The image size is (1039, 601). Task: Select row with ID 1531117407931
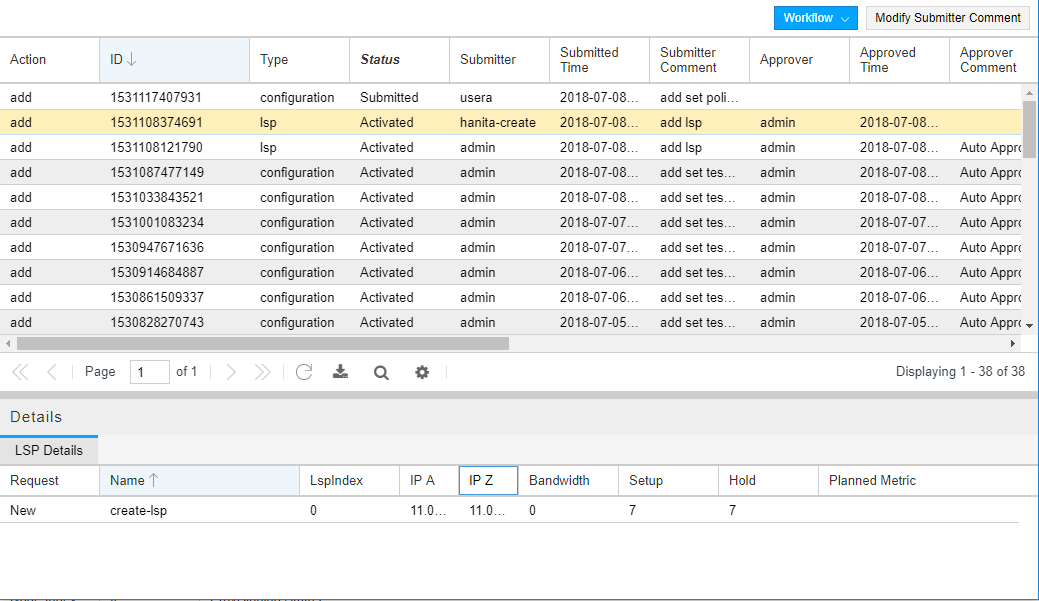156,98
